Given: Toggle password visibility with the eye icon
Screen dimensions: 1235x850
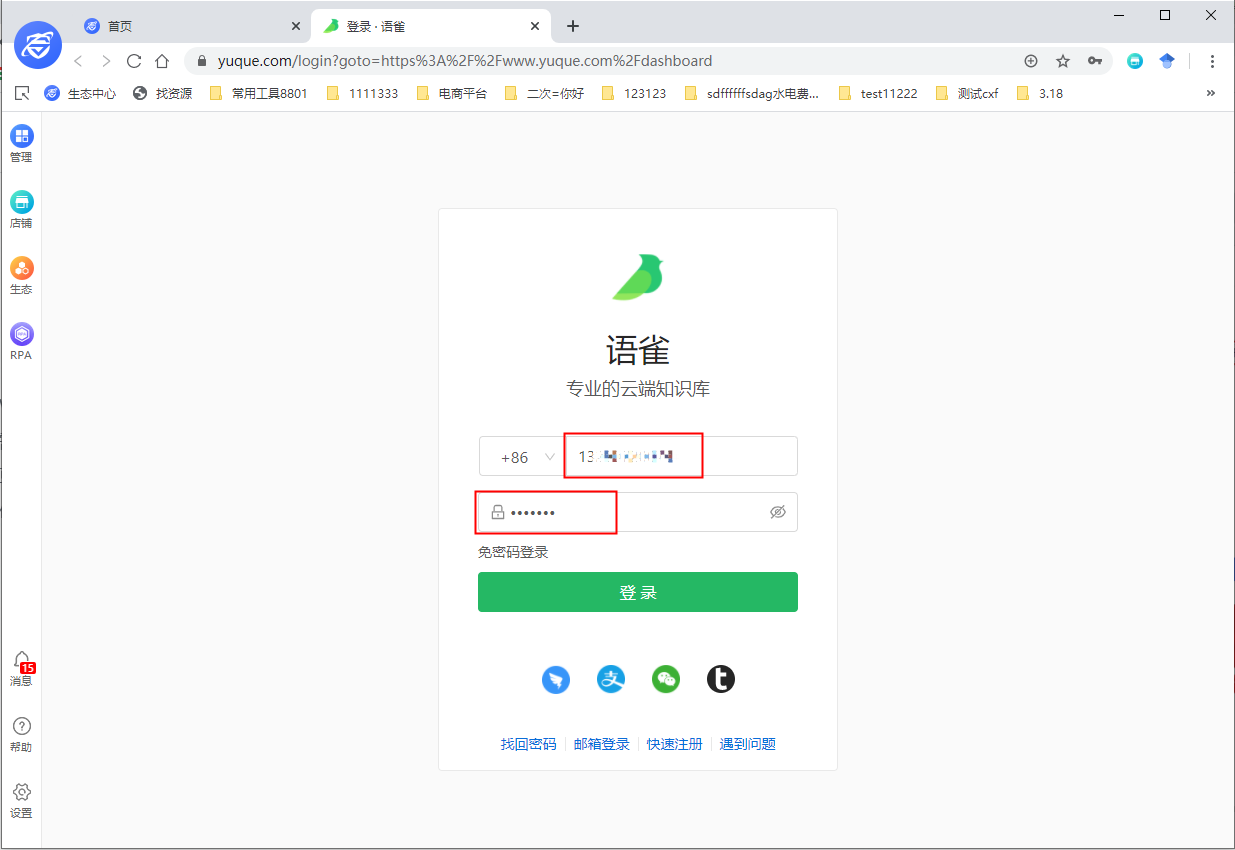Looking at the screenshot, I should tap(778, 511).
